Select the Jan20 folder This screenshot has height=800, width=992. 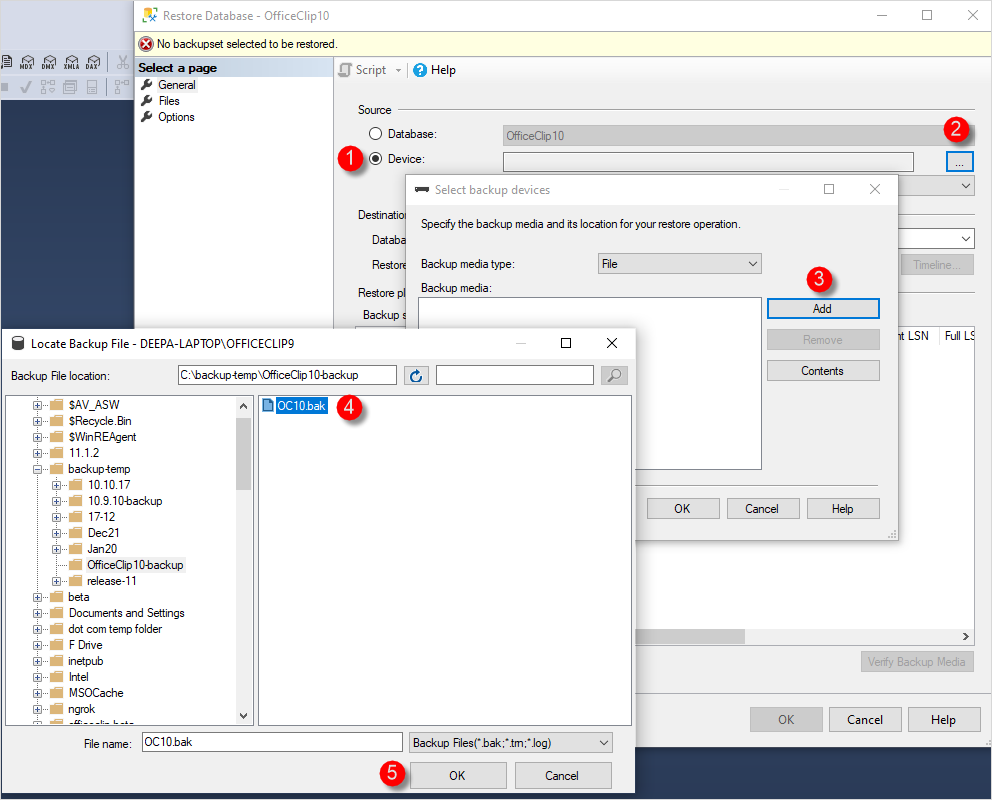pos(102,549)
